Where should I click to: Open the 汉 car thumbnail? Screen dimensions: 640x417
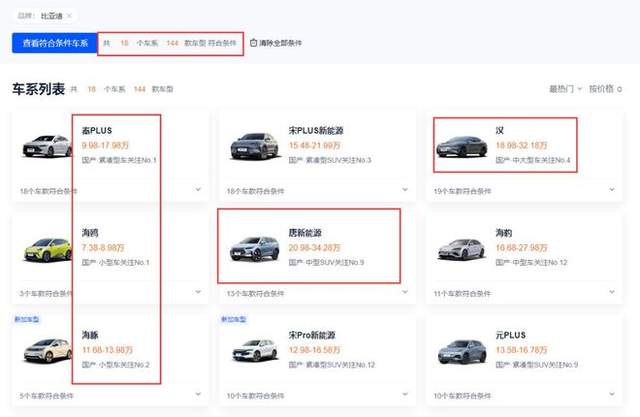(x=462, y=147)
